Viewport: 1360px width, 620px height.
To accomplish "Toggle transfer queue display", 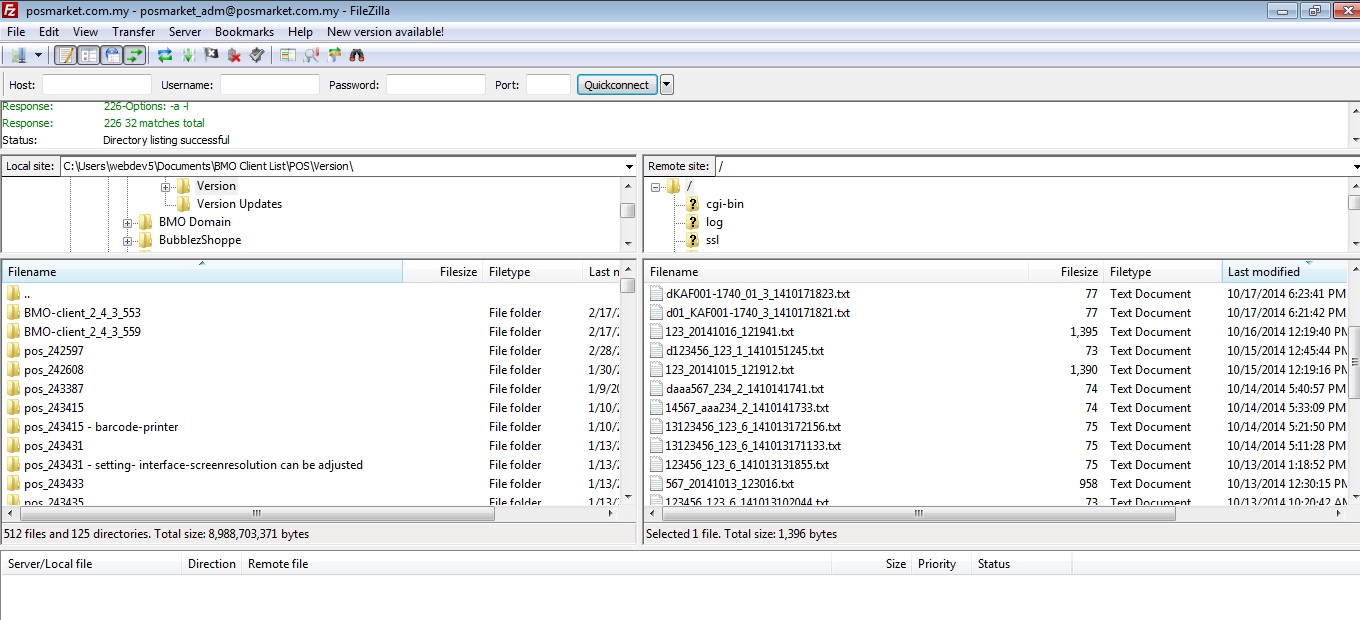I will coord(135,55).
